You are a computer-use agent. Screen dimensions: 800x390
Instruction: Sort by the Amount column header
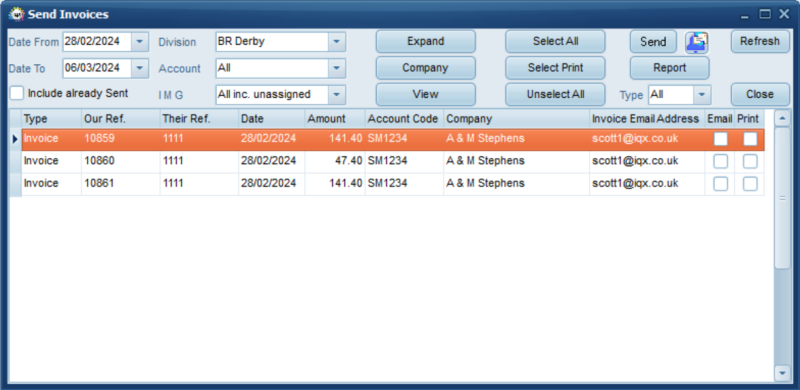pyautogui.click(x=335, y=119)
